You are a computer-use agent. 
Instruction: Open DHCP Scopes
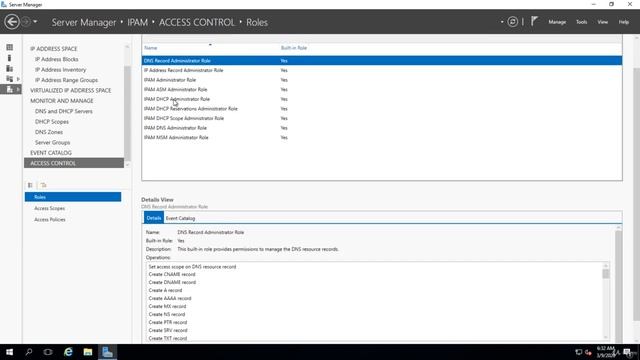pyautogui.click(x=52, y=122)
